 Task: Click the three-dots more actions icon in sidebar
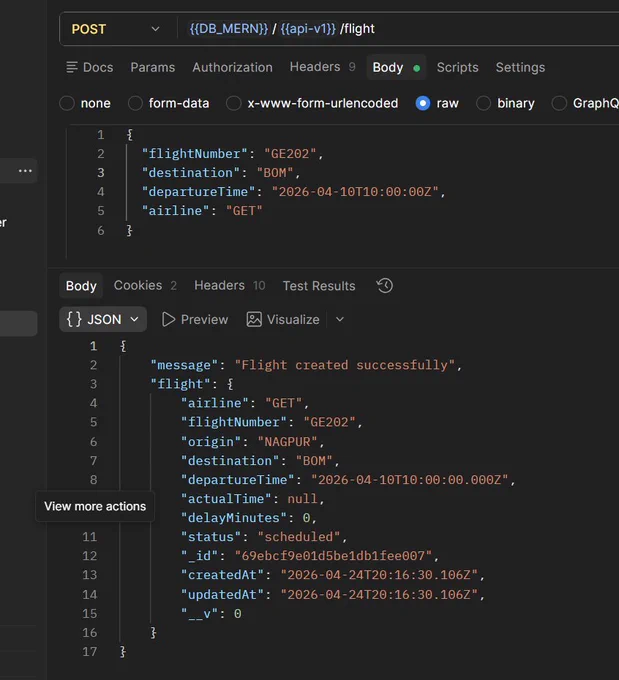click(25, 171)
